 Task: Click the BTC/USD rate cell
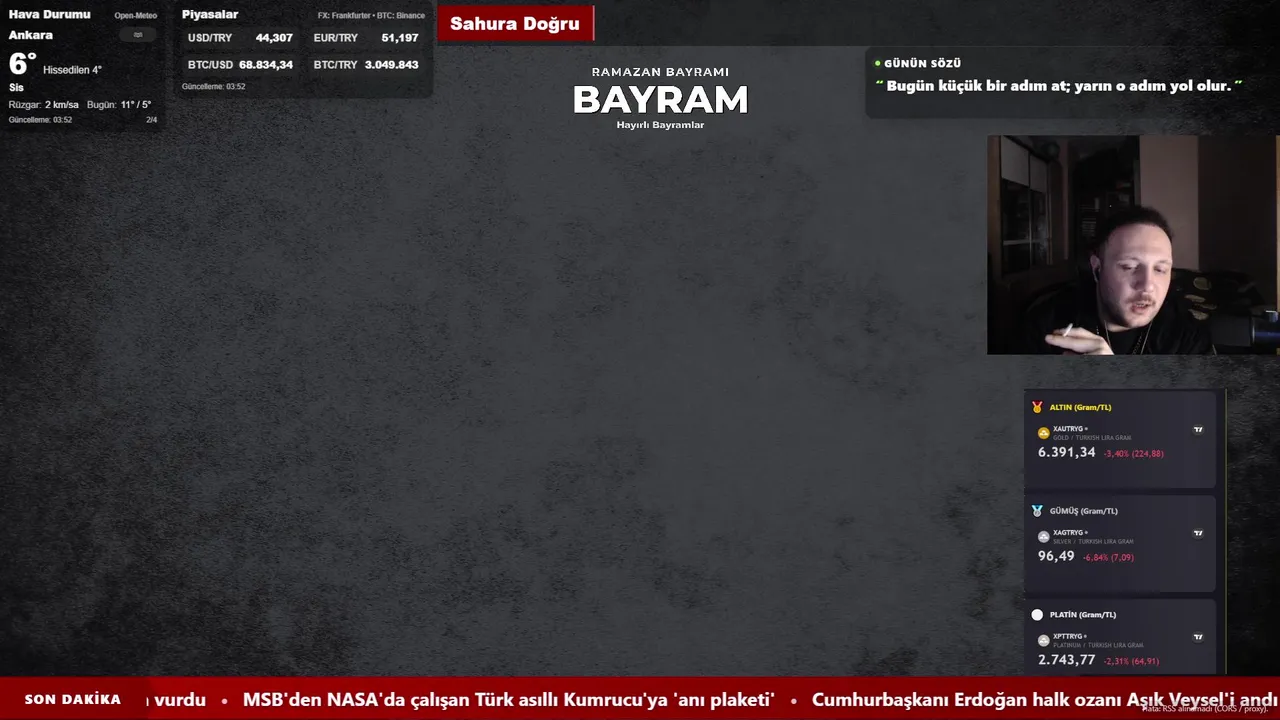(240, 65)
